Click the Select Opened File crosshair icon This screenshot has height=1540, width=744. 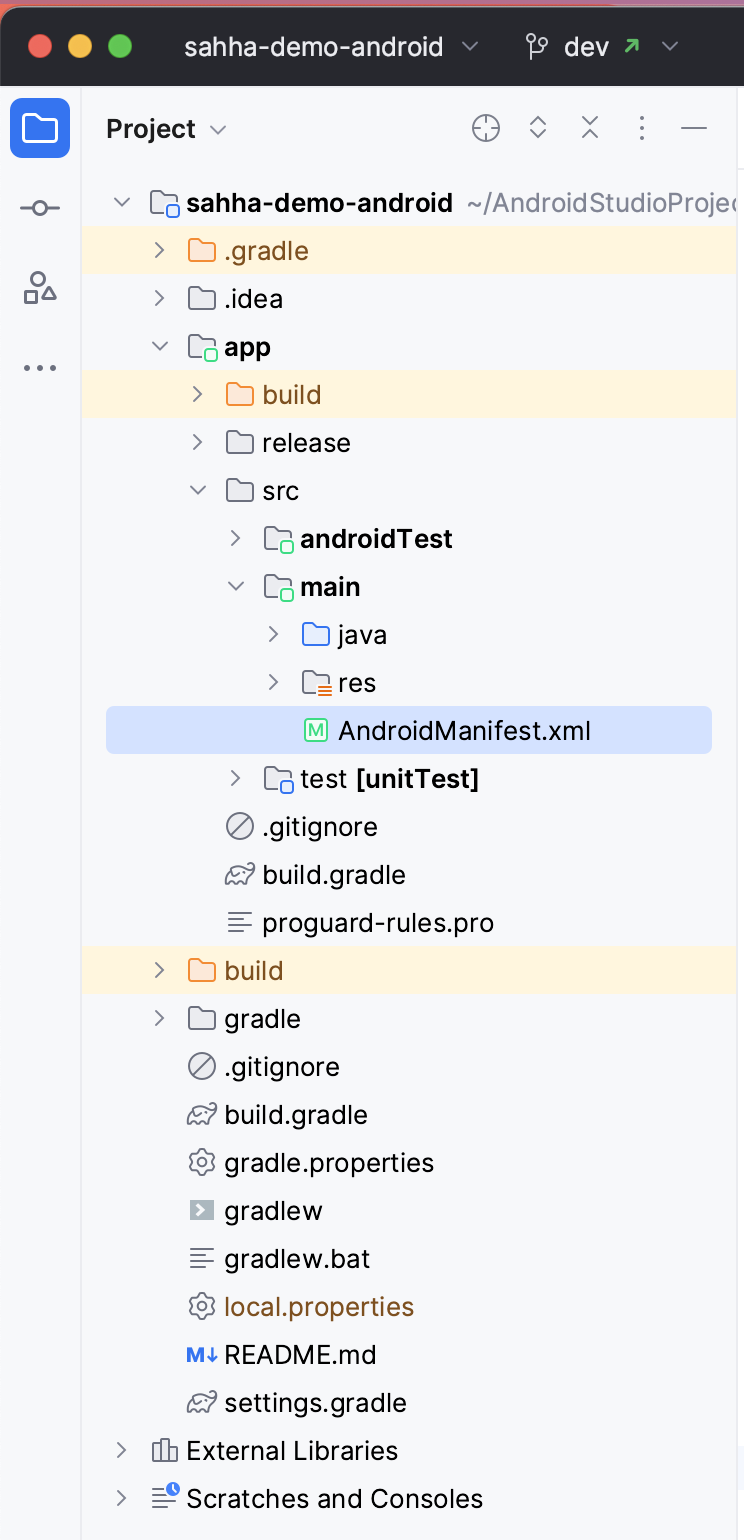pyautogui.click(x=486, y=128)
